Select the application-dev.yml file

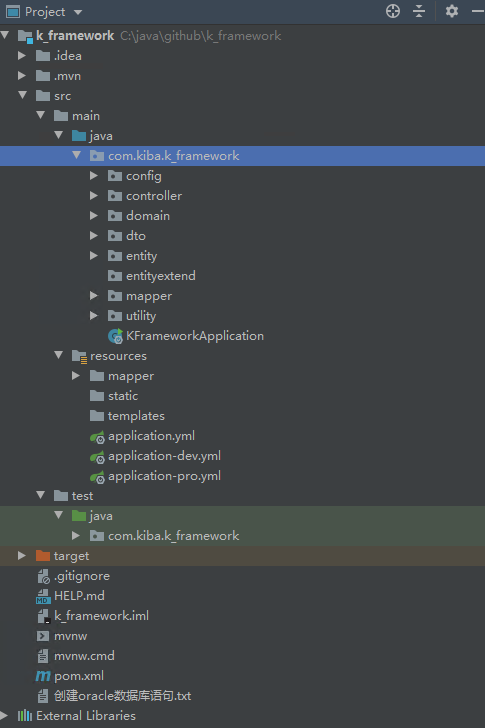point(164,456)
